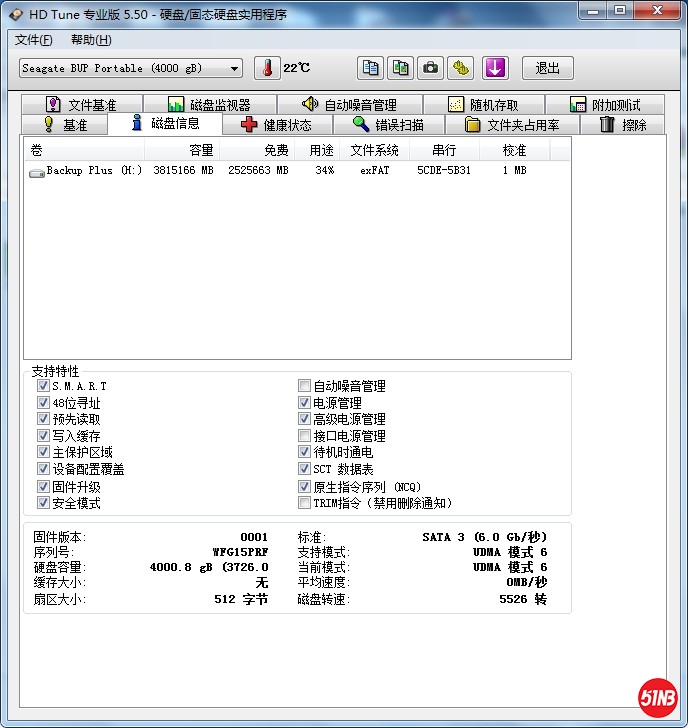688x728 pixels.
Task: Click the thermometer temperature icon
Action: click(267, 68)
